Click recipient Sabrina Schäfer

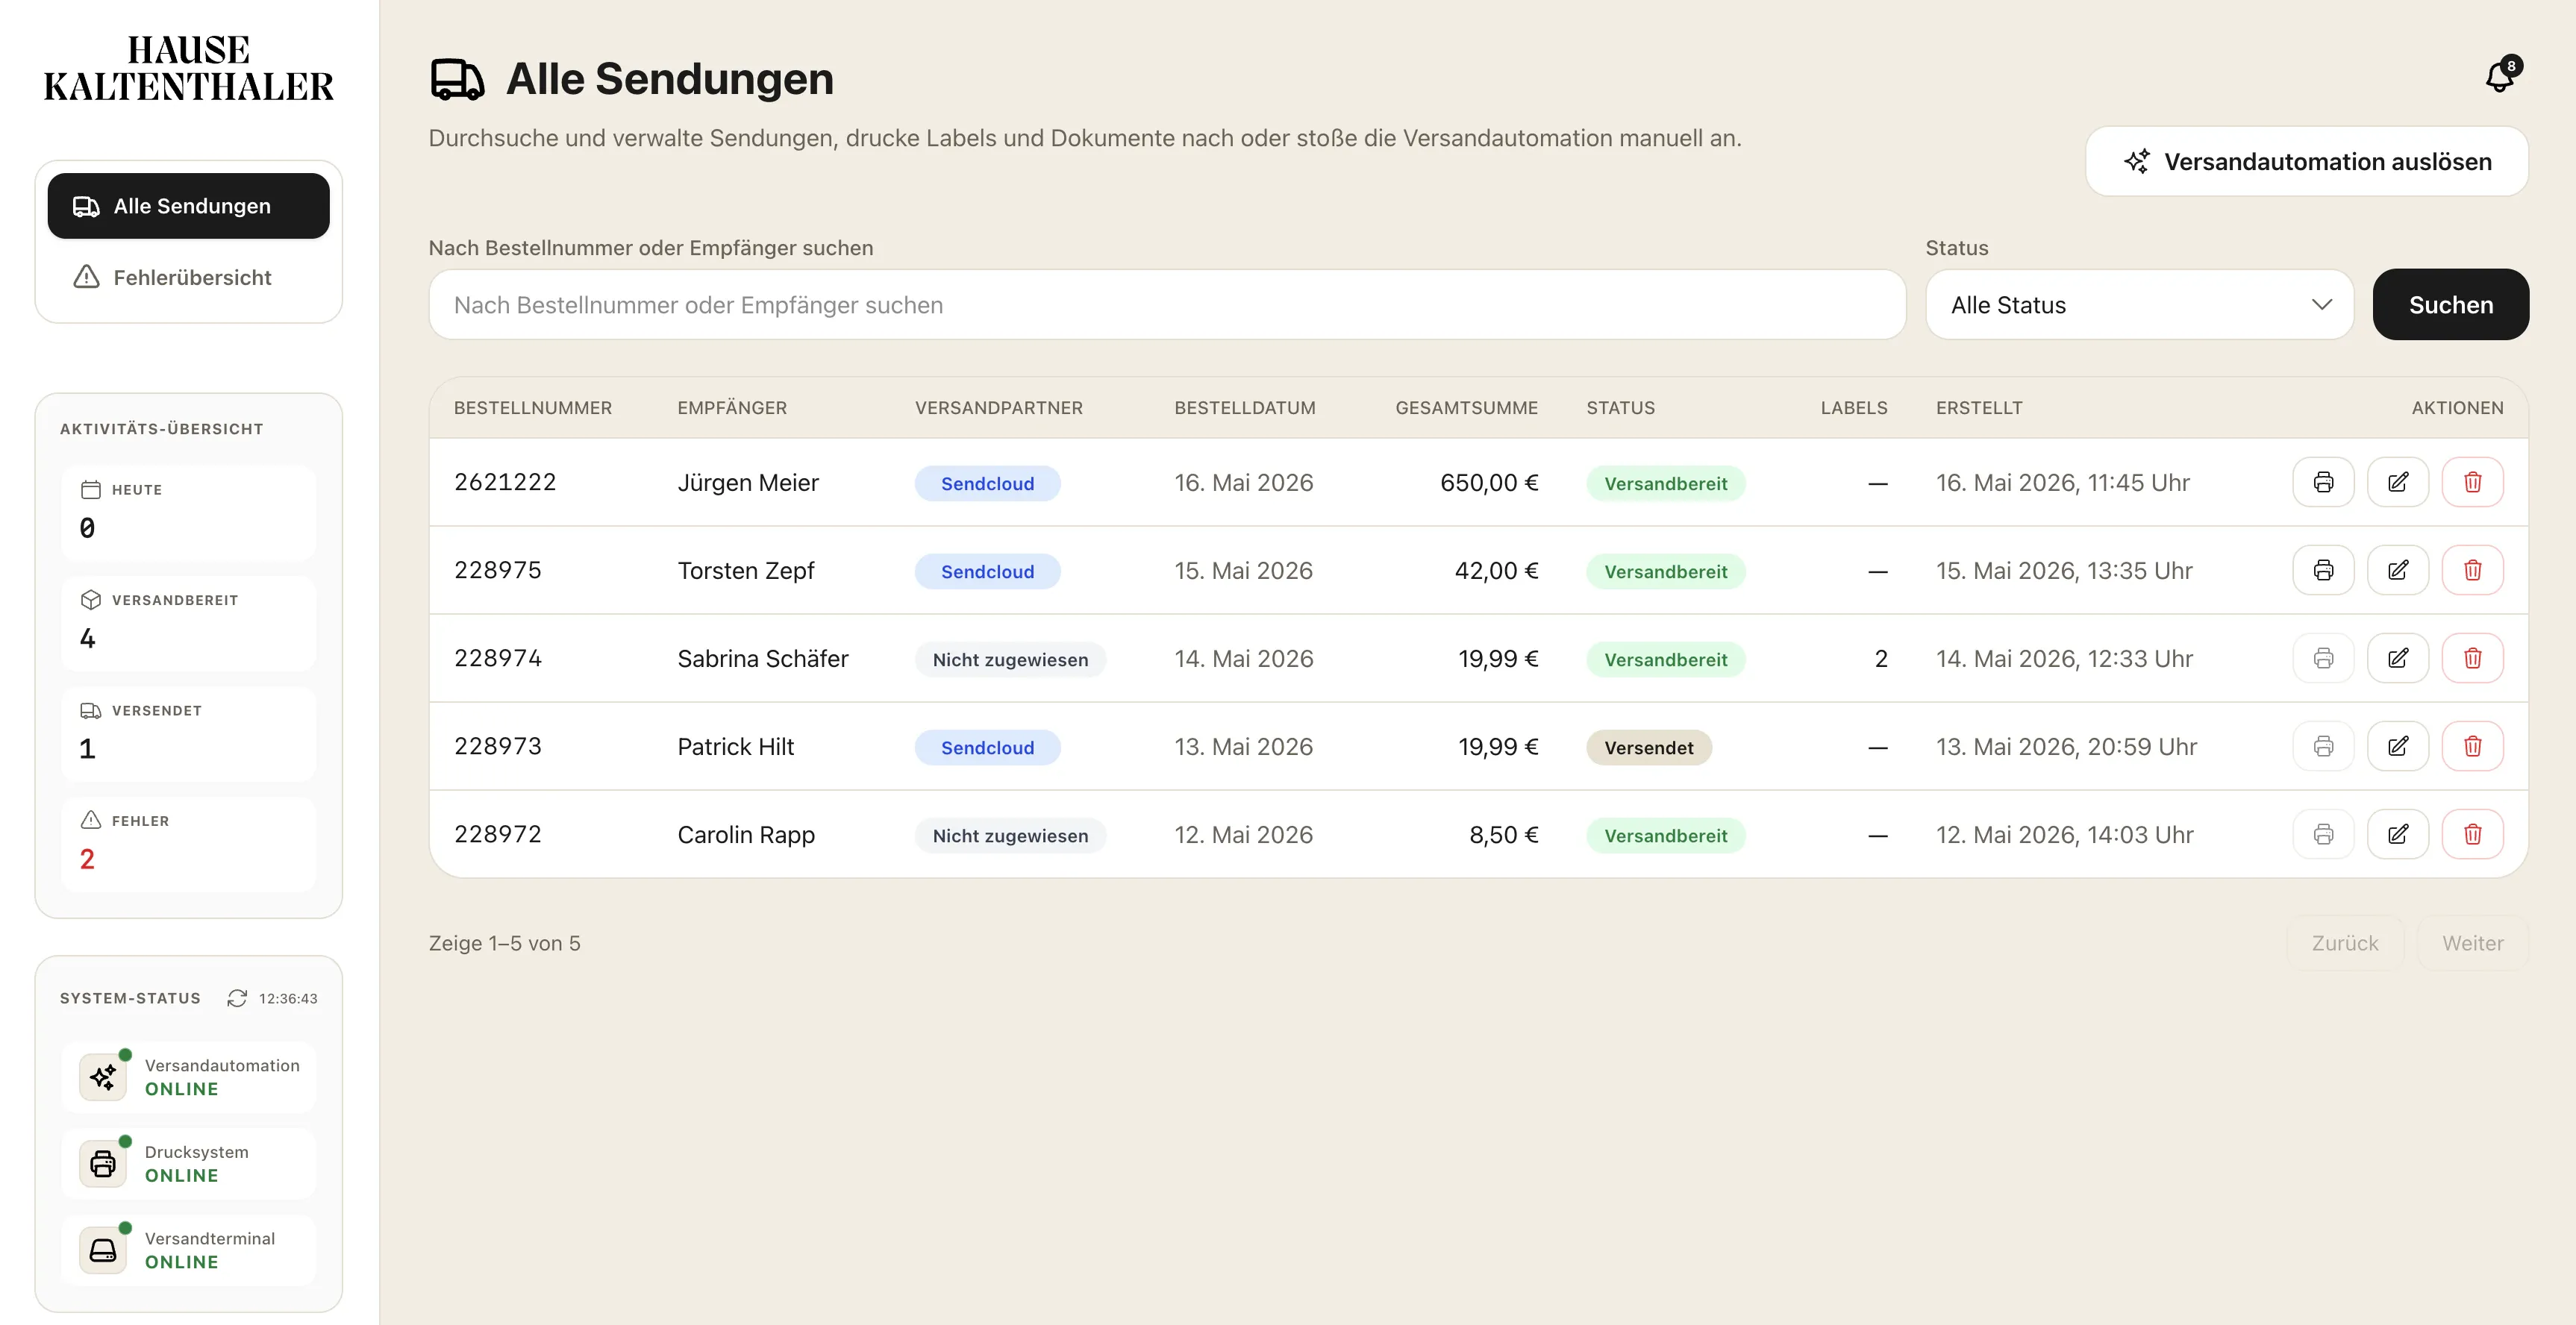763,658
